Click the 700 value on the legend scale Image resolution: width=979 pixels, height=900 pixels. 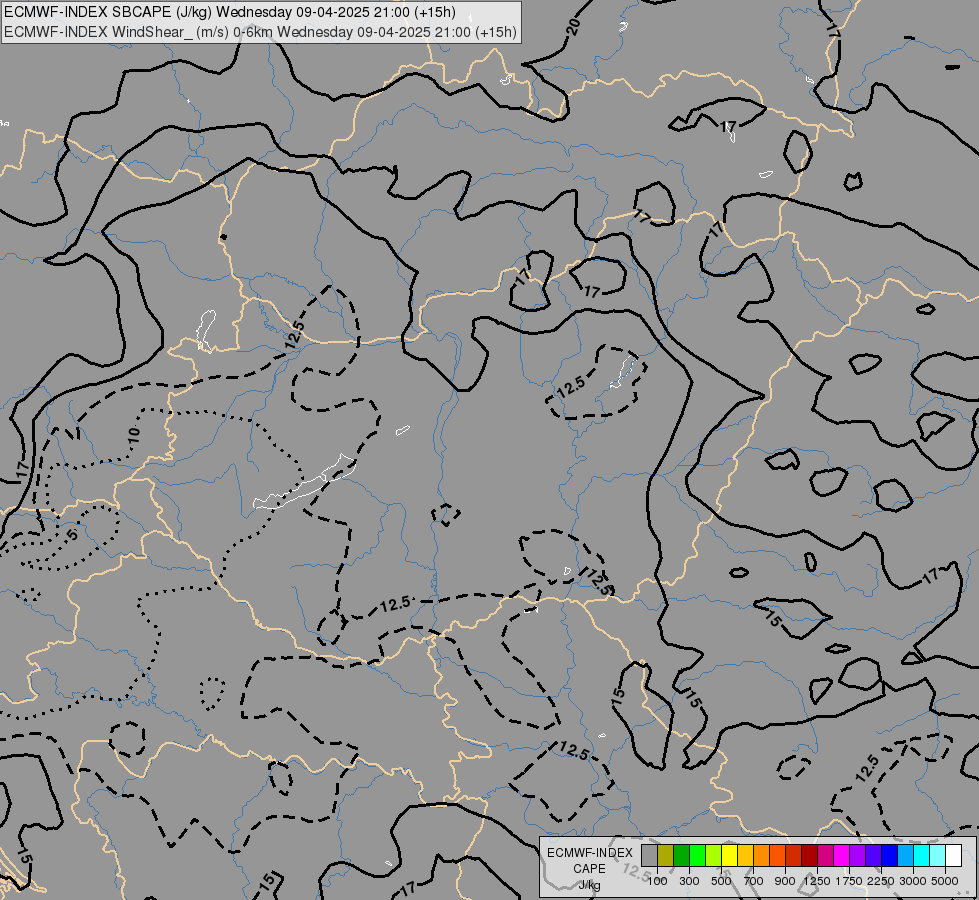(x=754, y=881)
